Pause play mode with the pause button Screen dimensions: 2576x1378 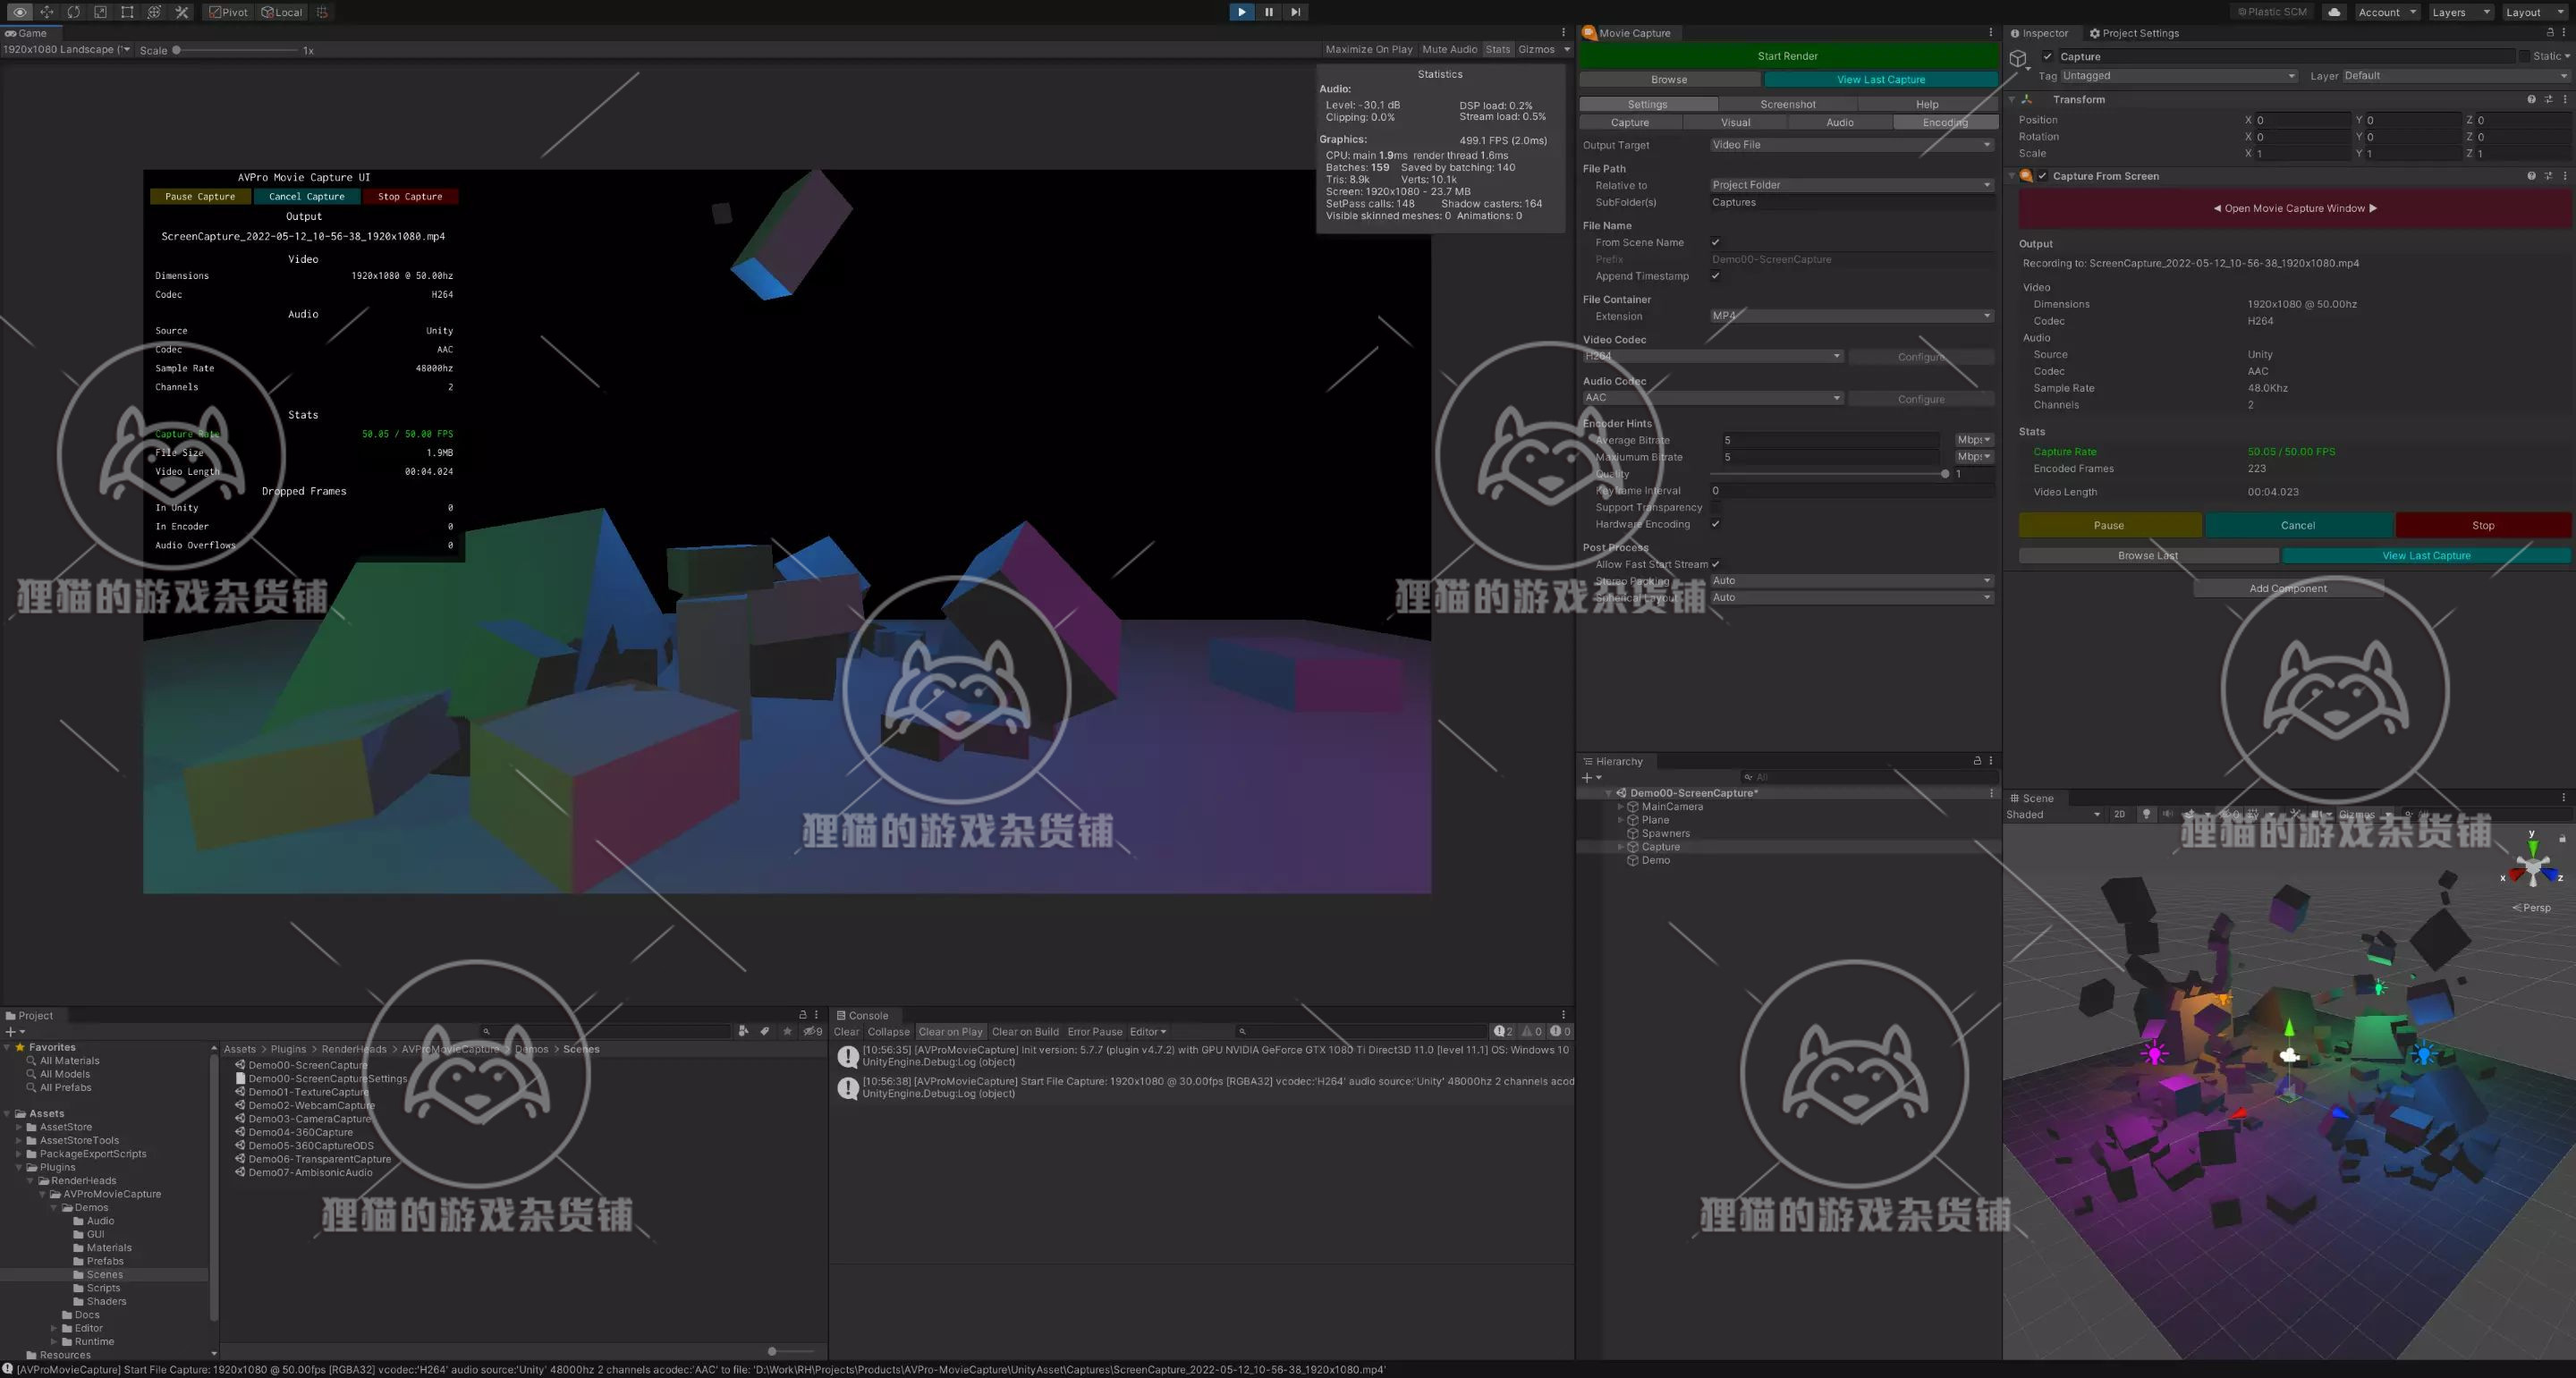(1268, 12)
